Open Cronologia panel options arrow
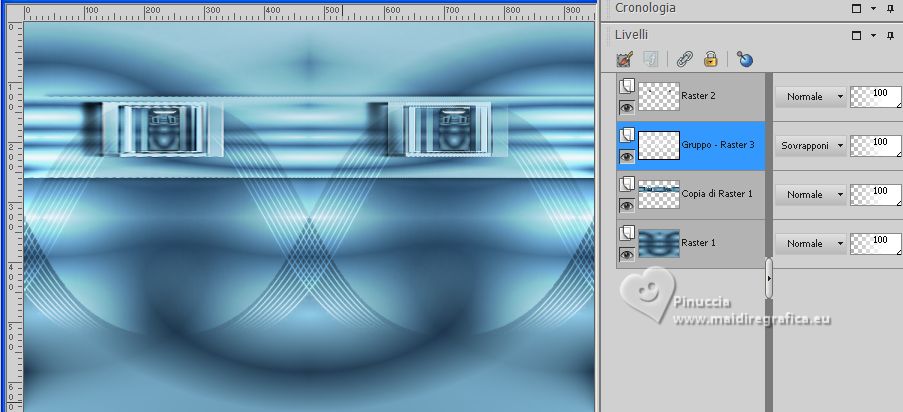 (874, 8)
